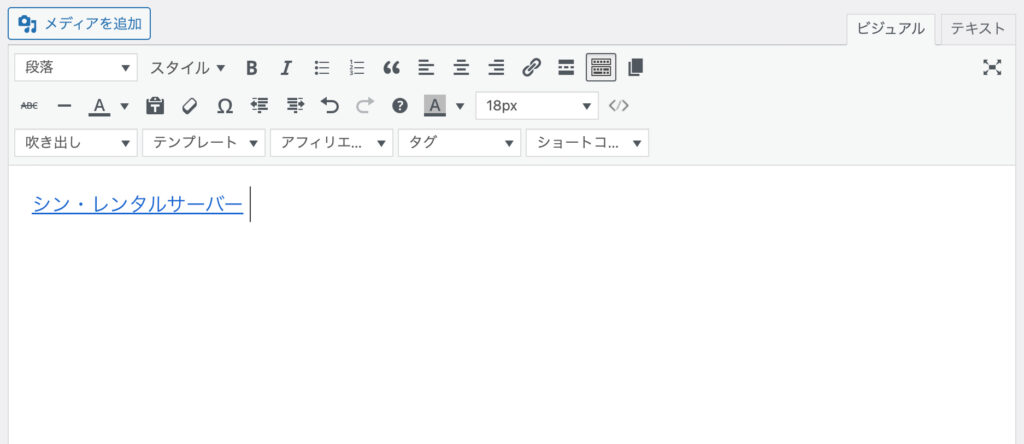Undo the last action
Image resolution: width=1024 pixels, height=444 pixels.
click(x=330, y=105)
